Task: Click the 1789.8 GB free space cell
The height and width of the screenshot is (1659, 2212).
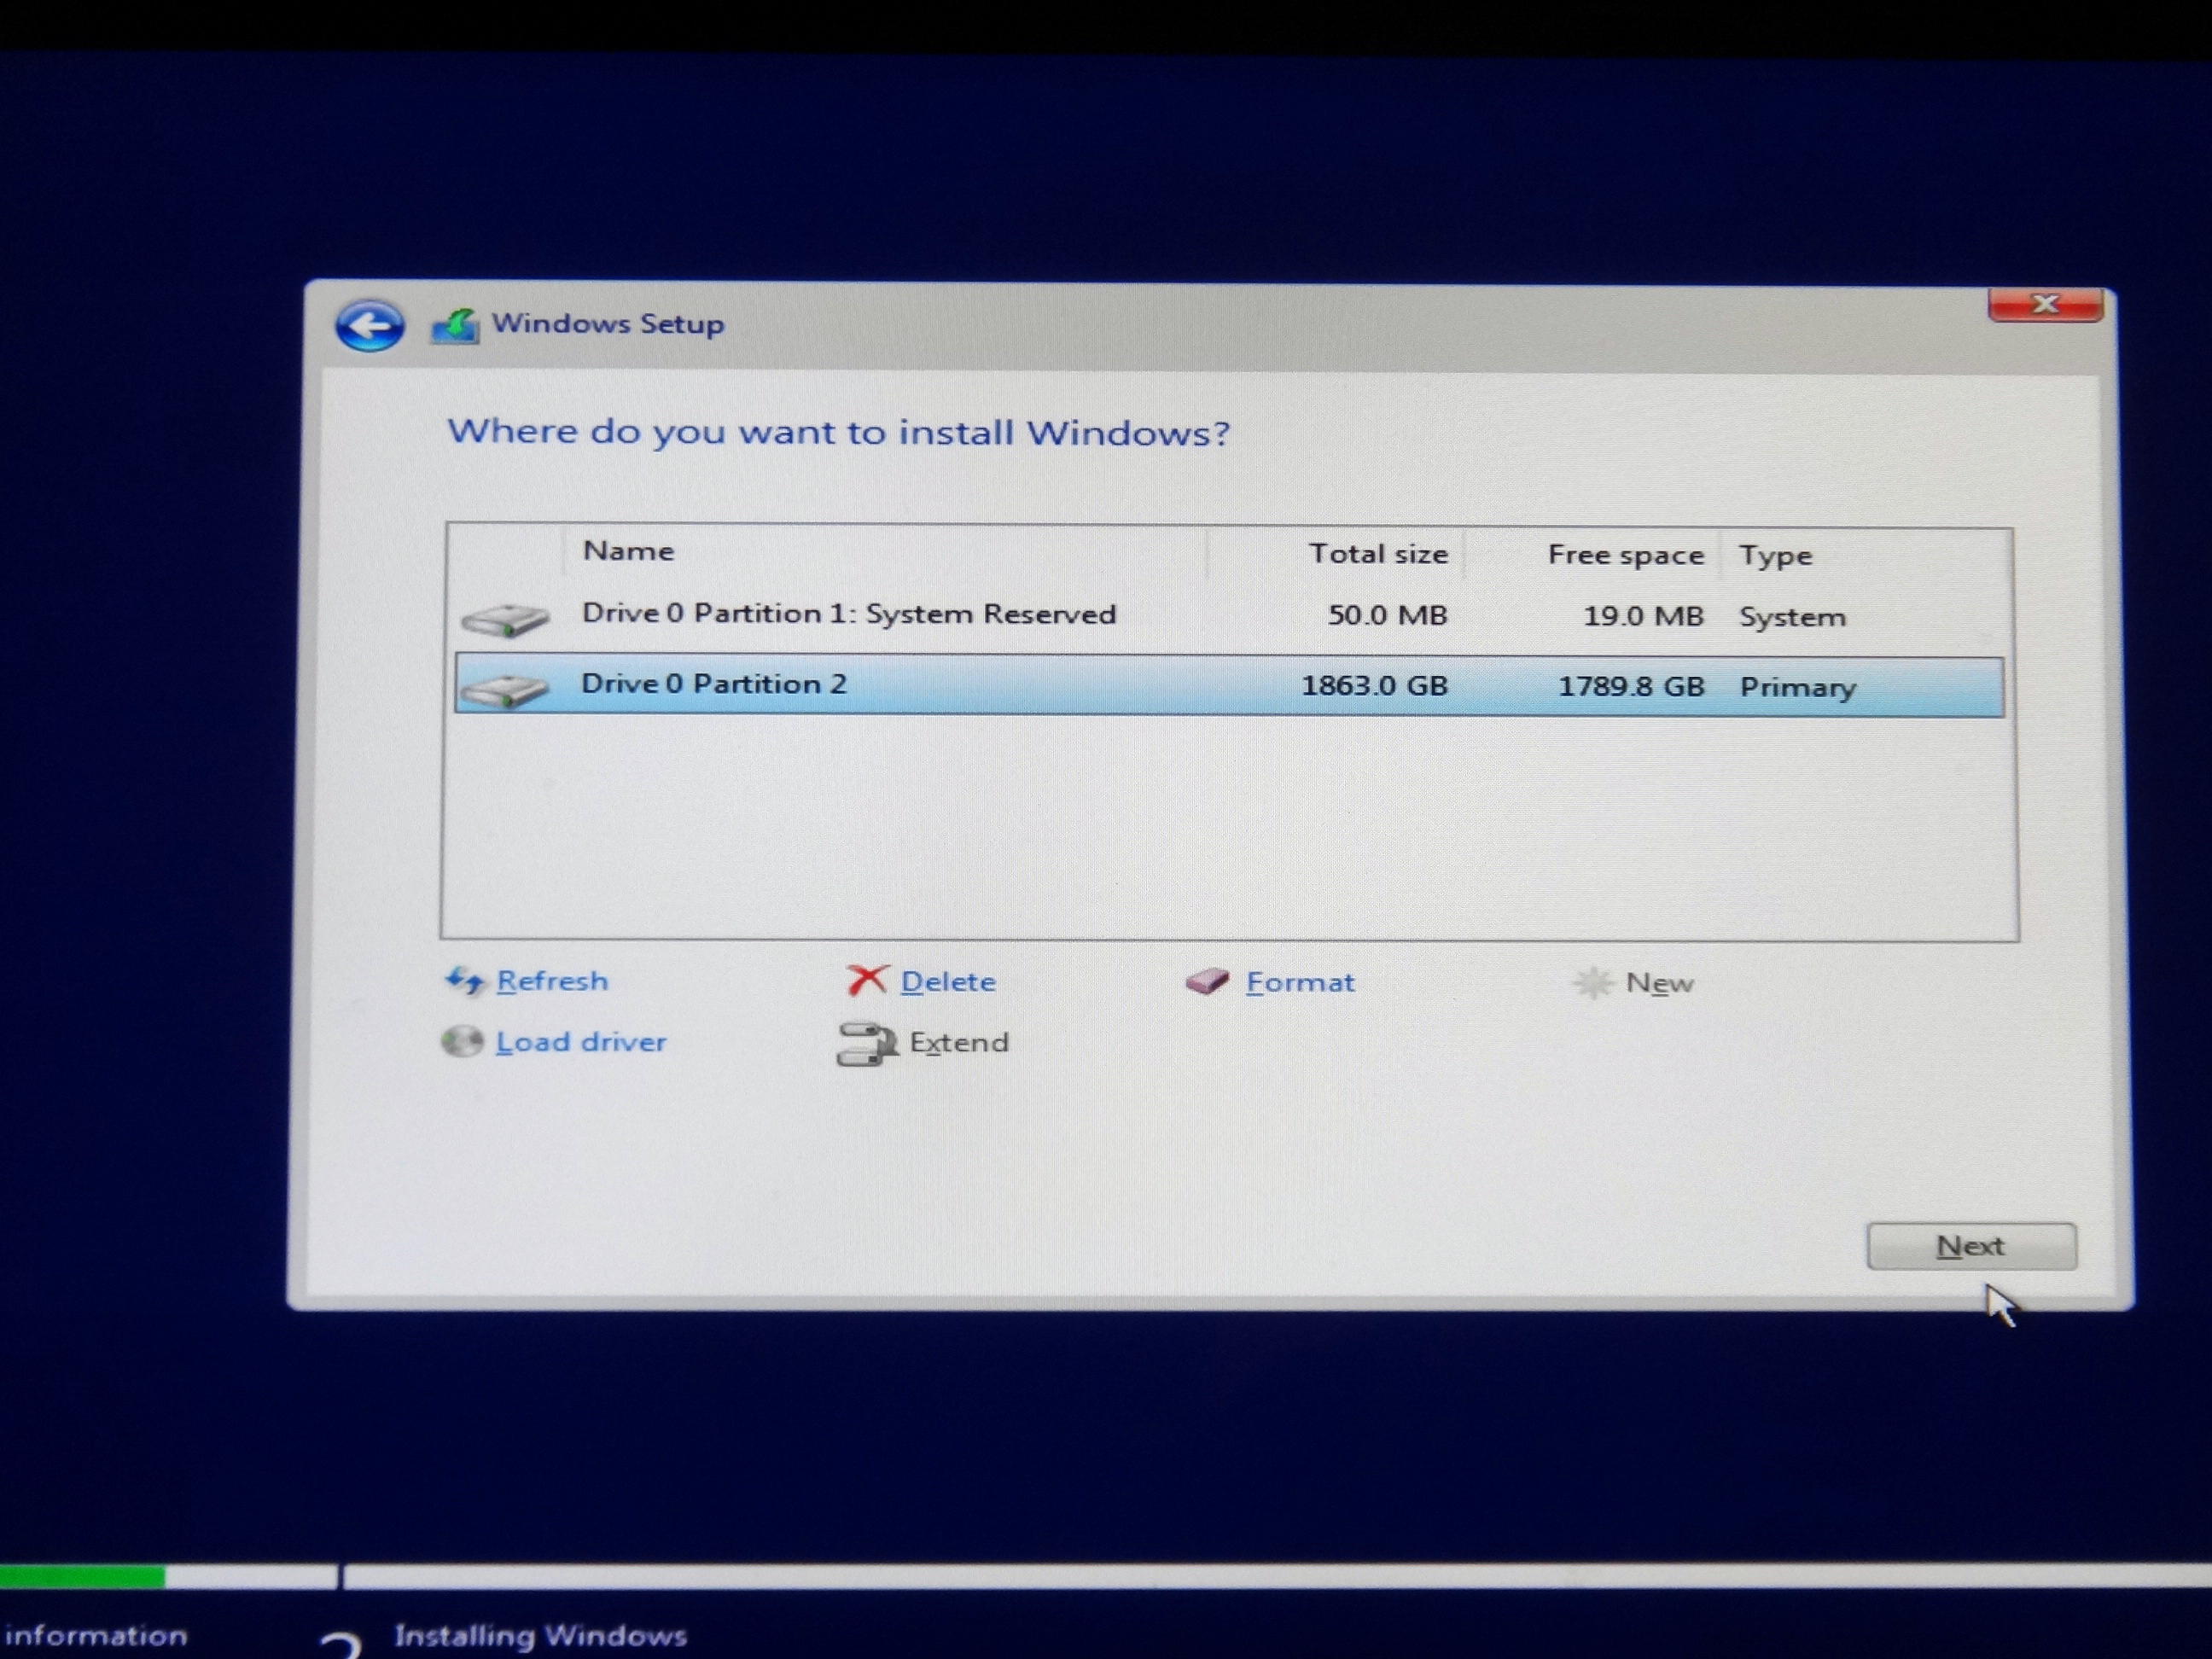Action: [x=1631, y=686]
